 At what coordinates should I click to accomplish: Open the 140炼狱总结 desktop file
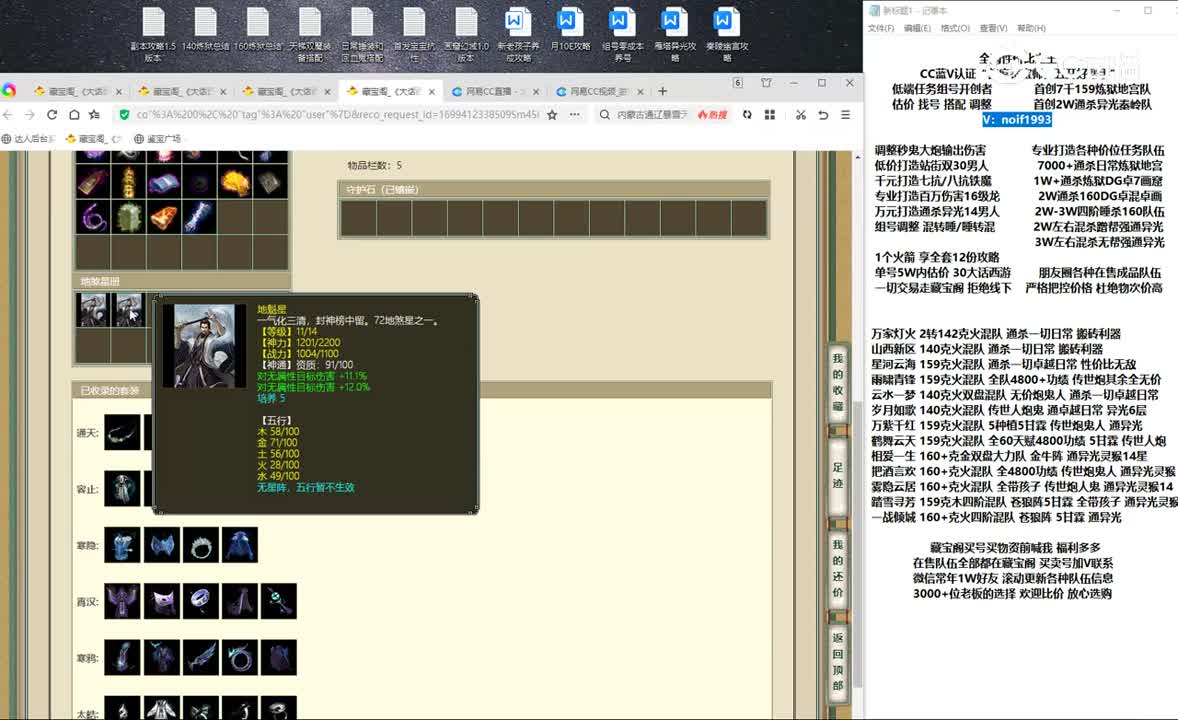coord(205,30)
